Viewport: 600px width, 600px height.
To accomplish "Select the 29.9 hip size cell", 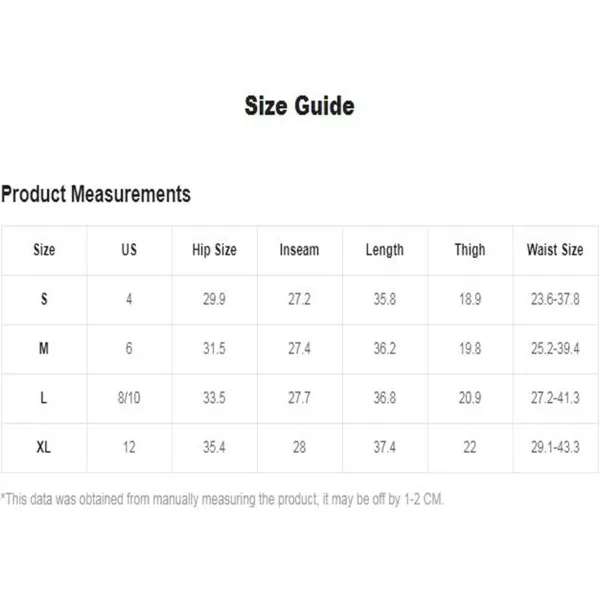I will point(214,300).
